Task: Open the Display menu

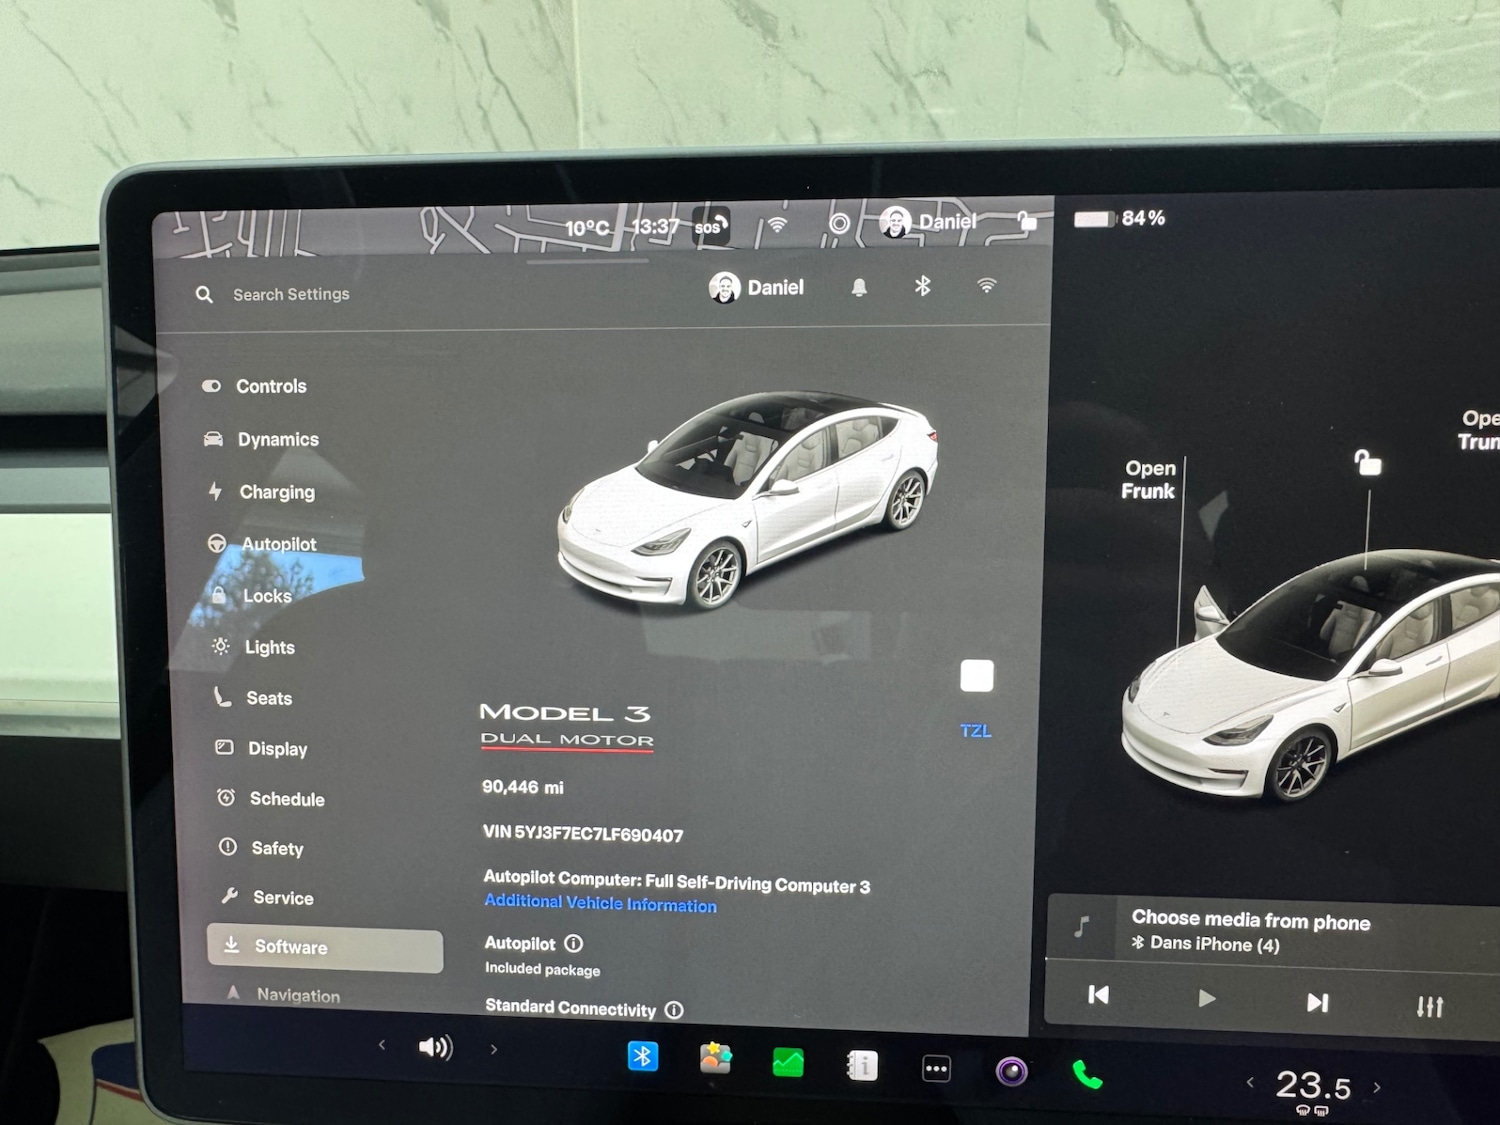Action: click(x=262, y=748)
